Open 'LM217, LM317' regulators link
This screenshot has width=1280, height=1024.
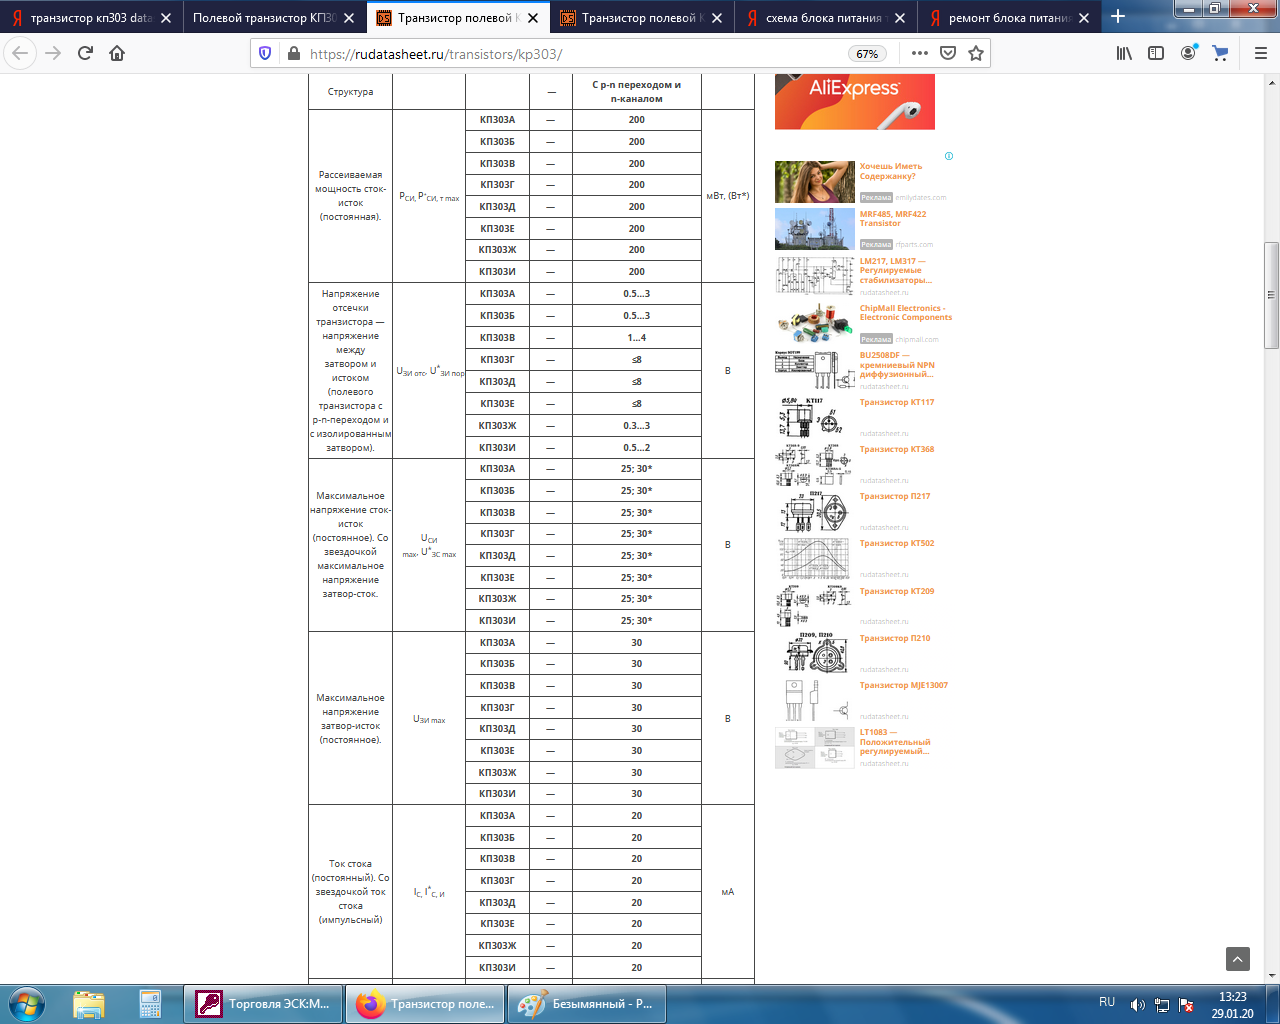895,270
